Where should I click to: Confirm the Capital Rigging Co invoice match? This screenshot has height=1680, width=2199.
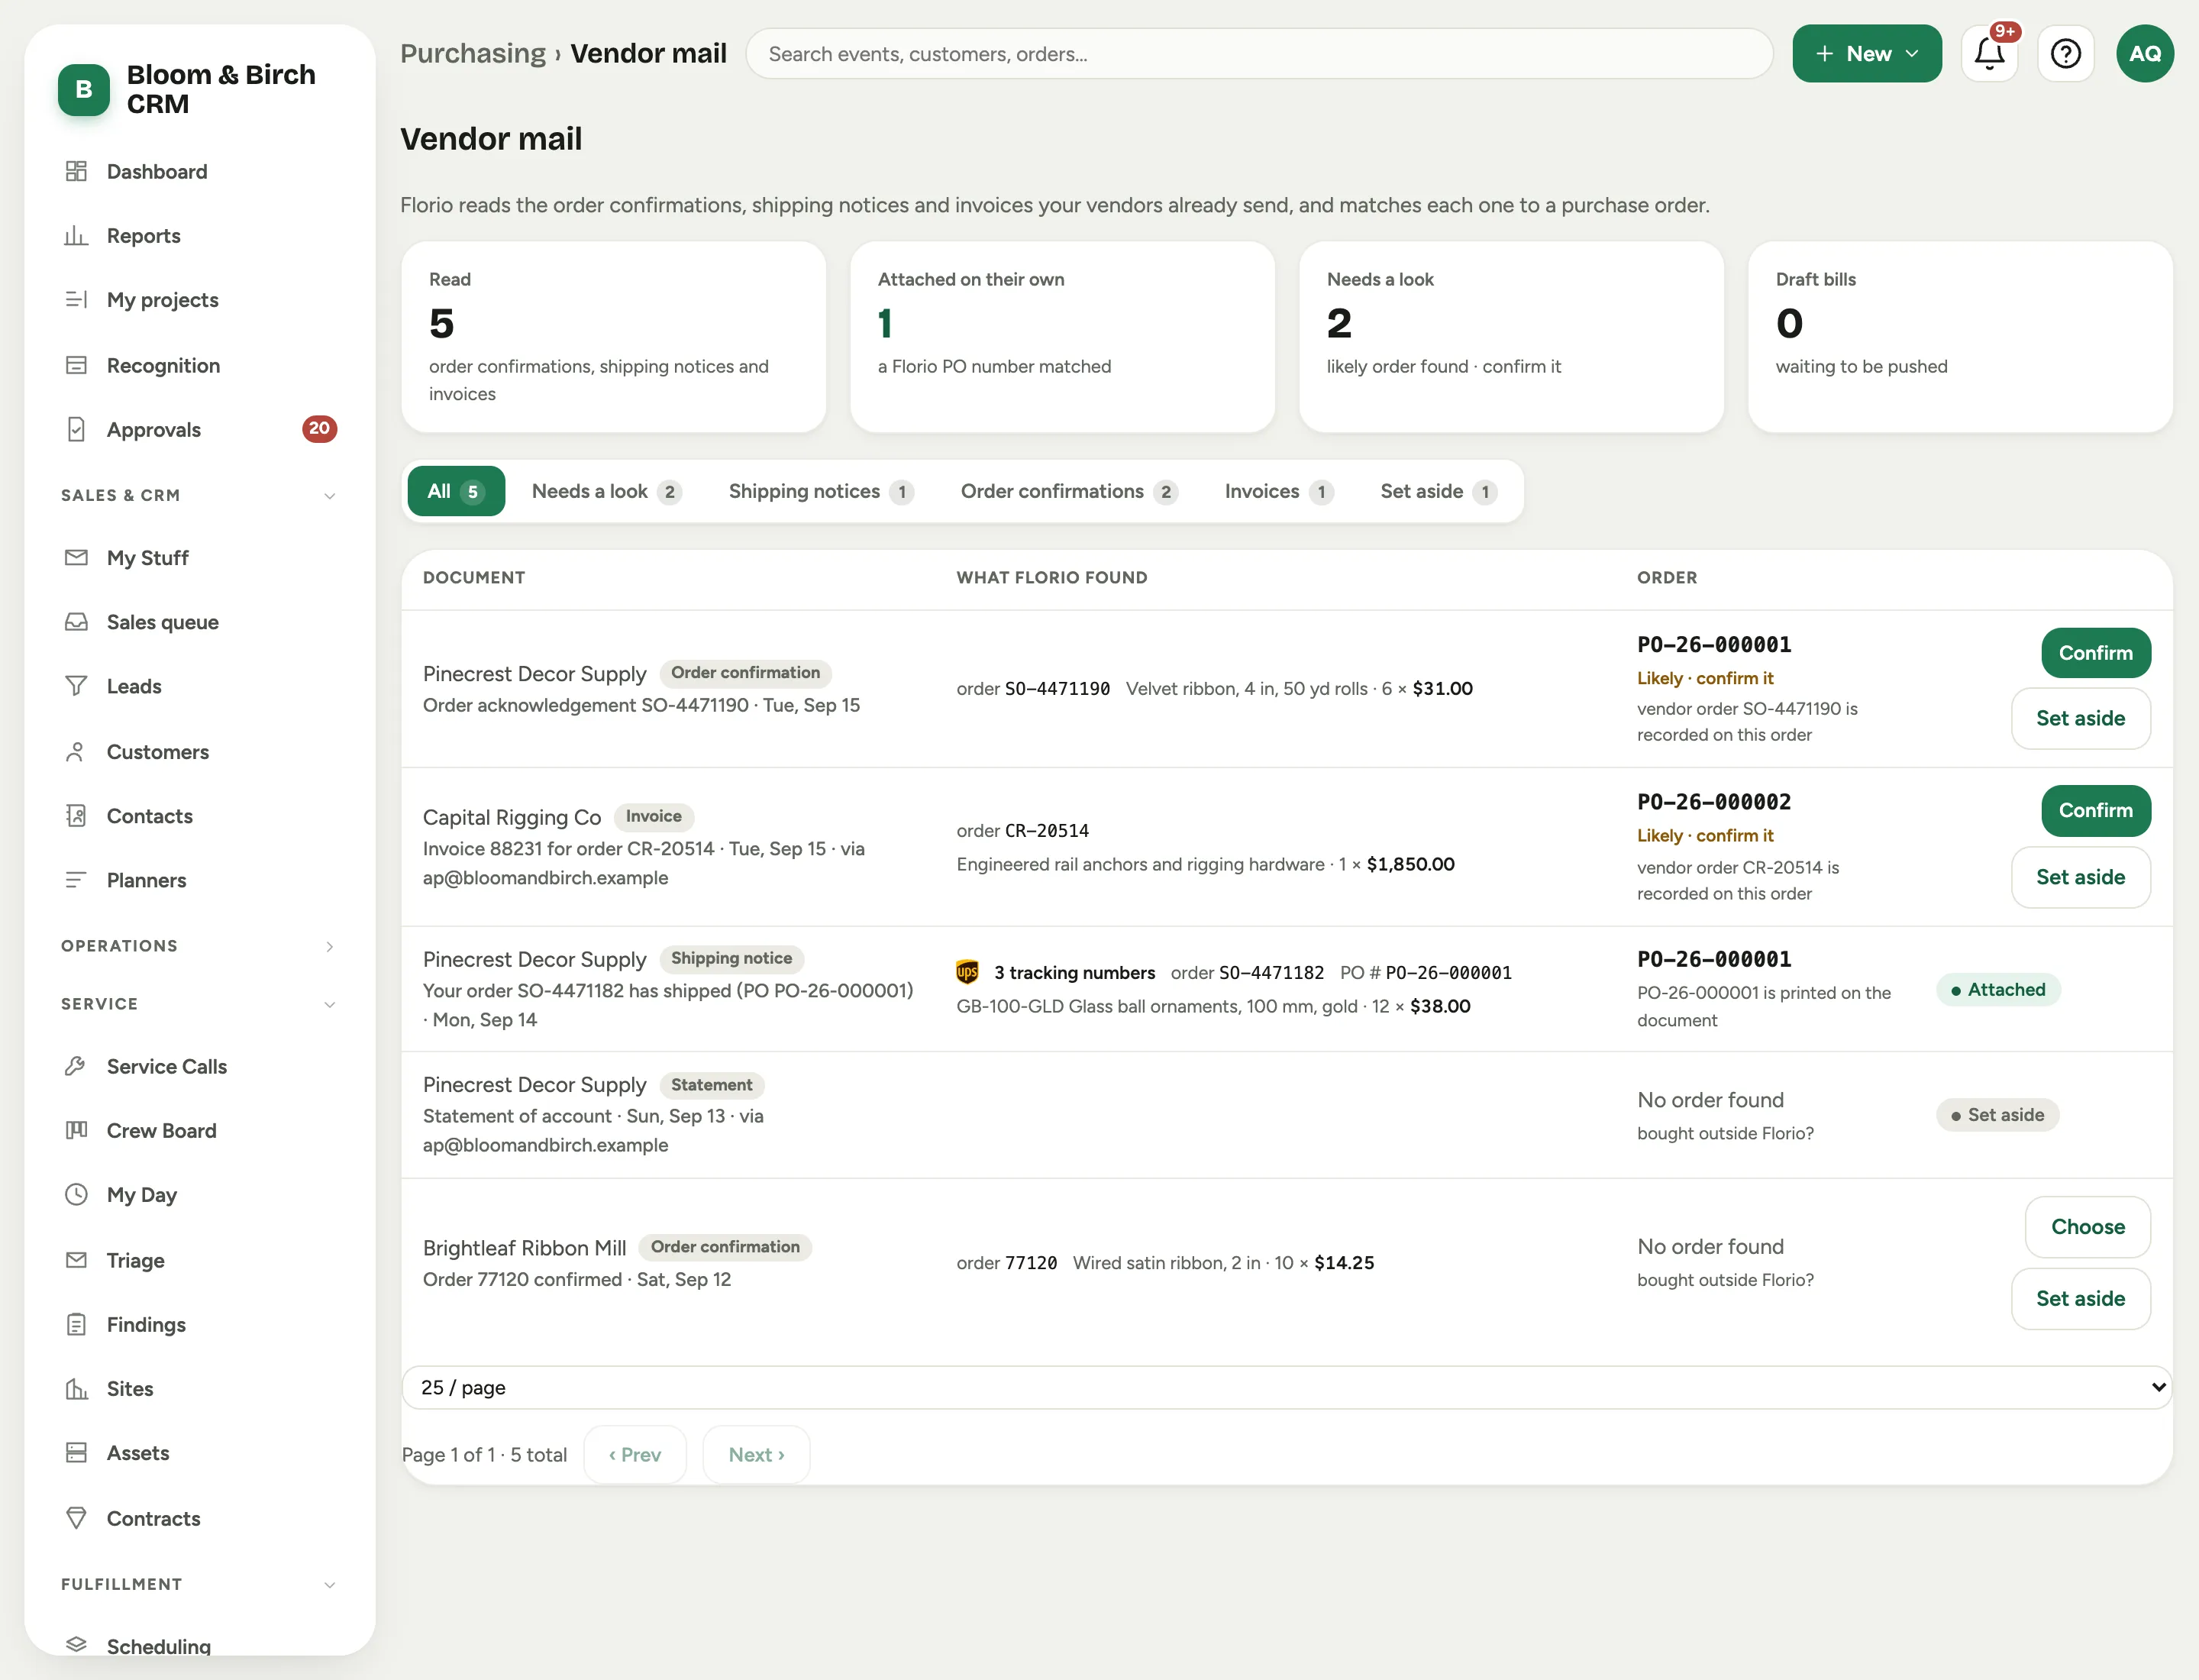click(2096, 810)
